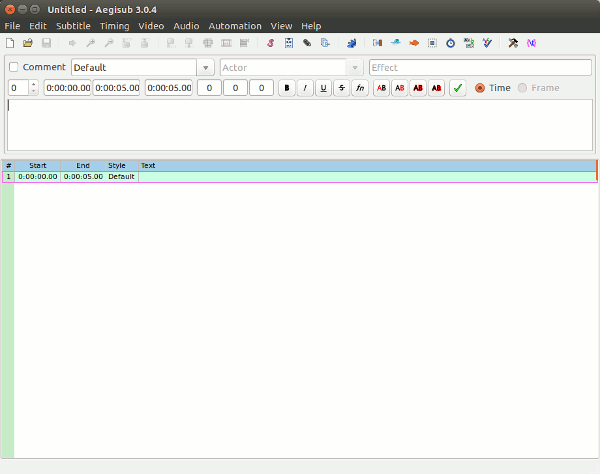Viewport: 600px width, 474px height.
Task: Open the Automation manager icon
Action: (351, 43)
